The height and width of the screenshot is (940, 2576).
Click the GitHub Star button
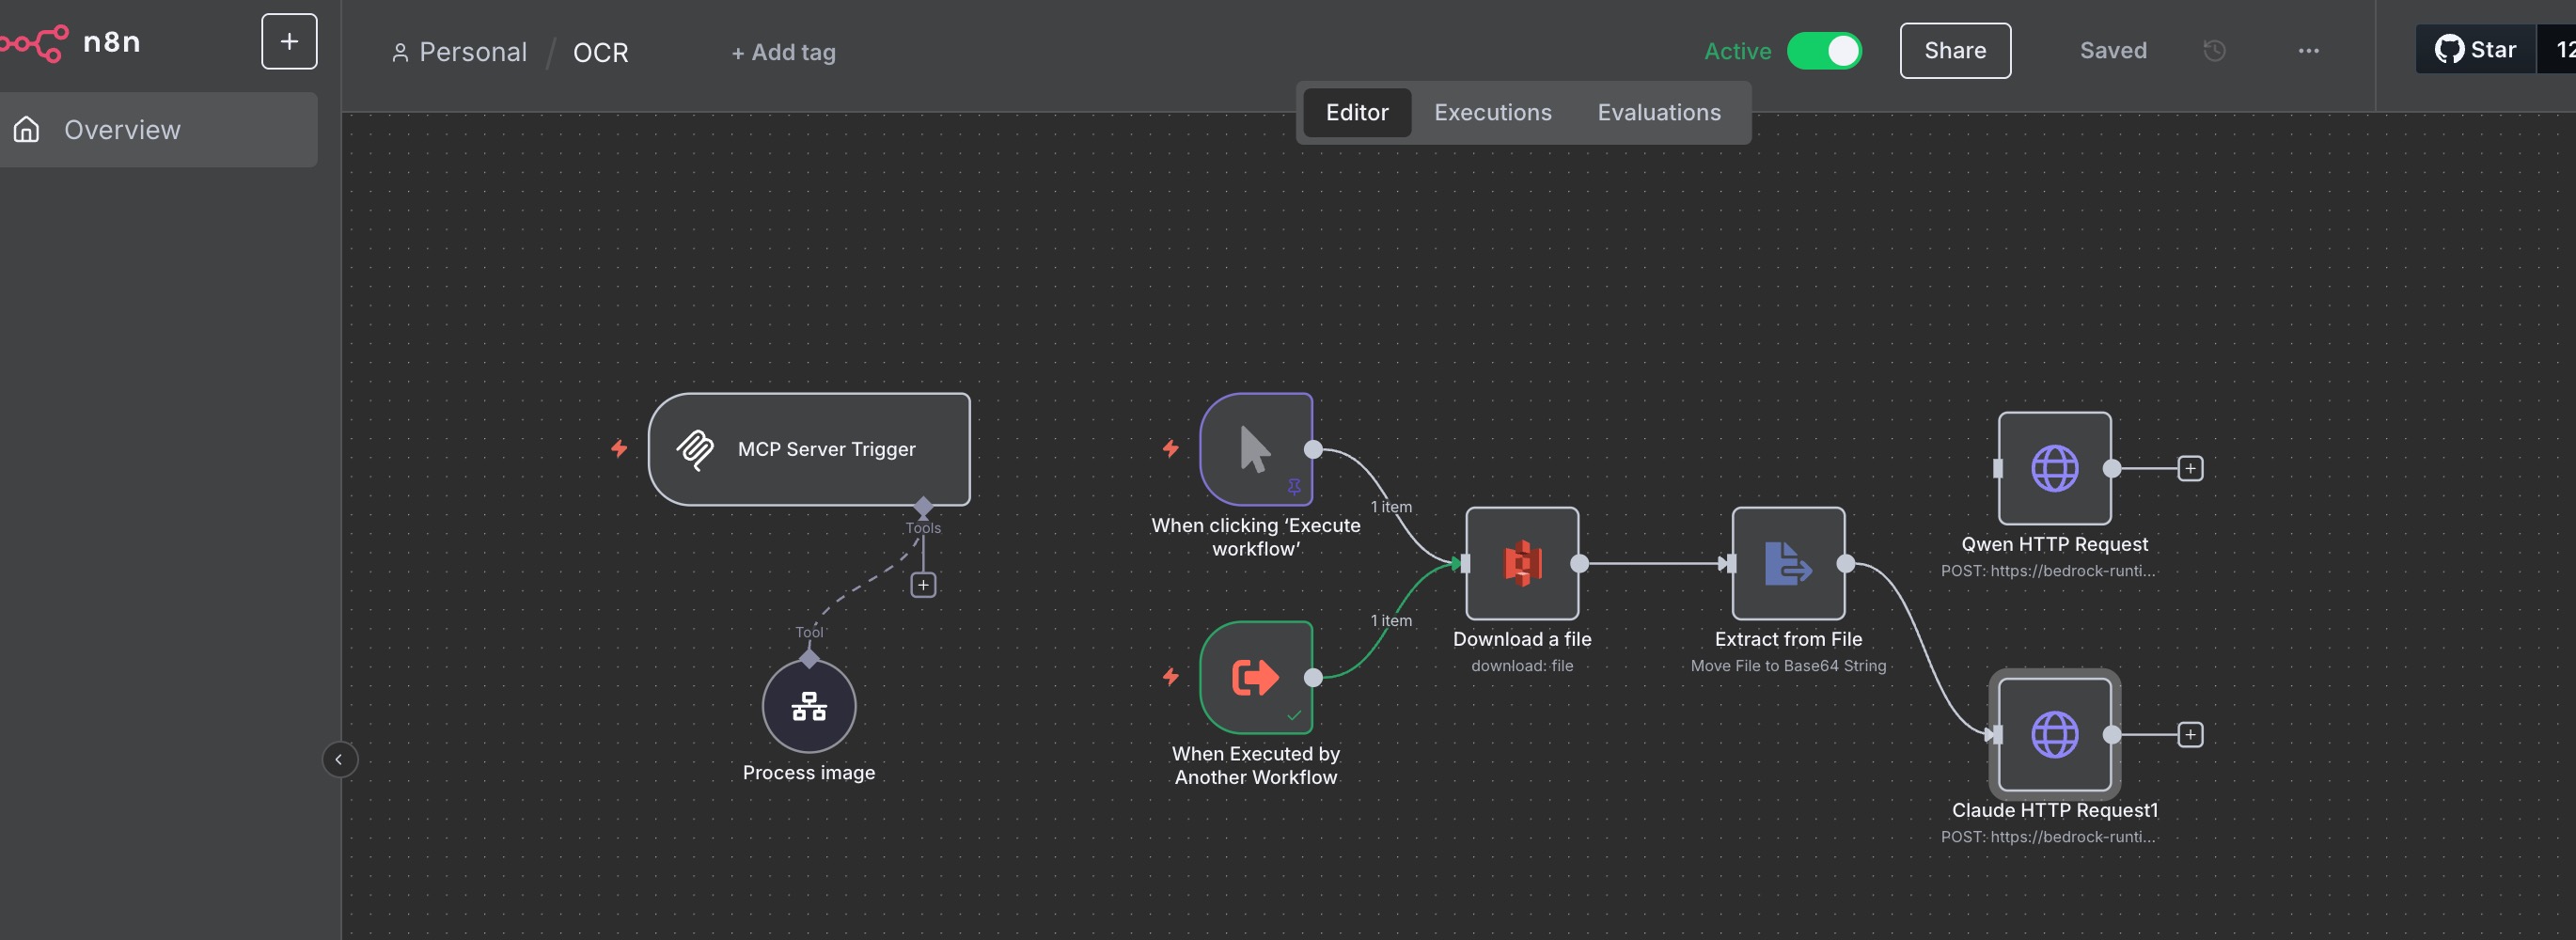coord(2475,50)
